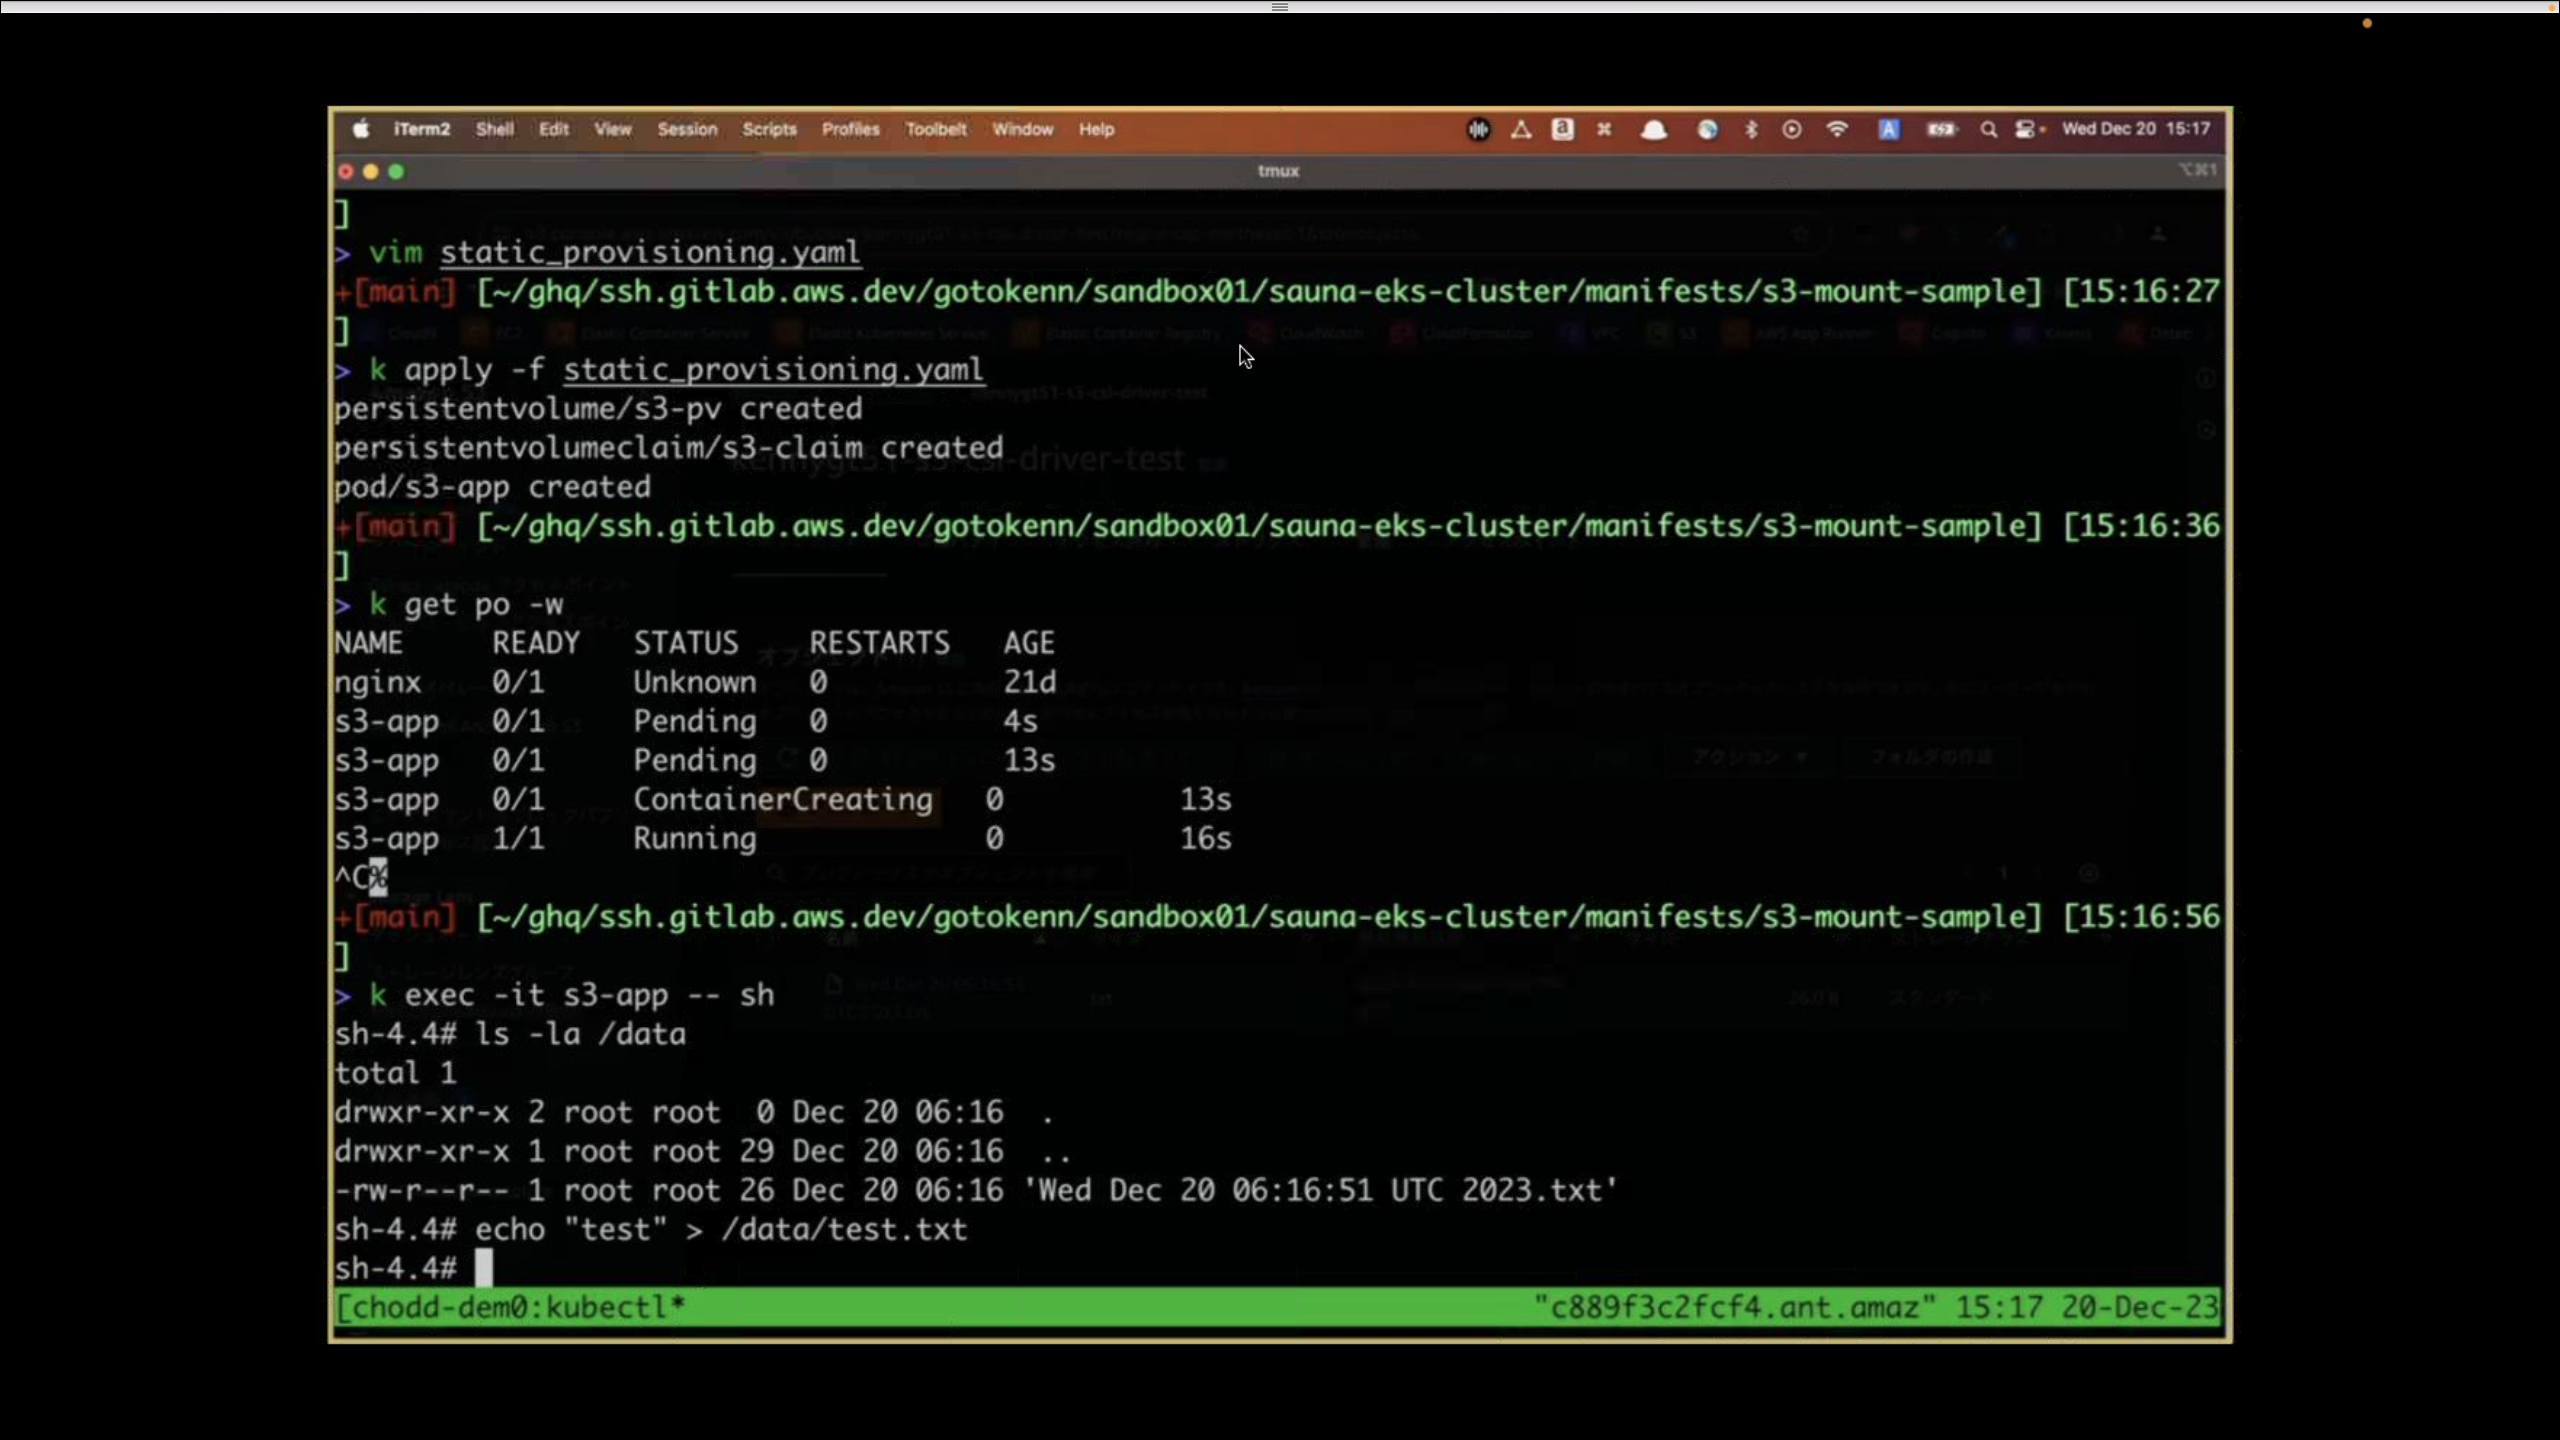The height and width of the screenshot is (1440, 2560).
Task: Click the date and time clock
Action: point(2135,129)
